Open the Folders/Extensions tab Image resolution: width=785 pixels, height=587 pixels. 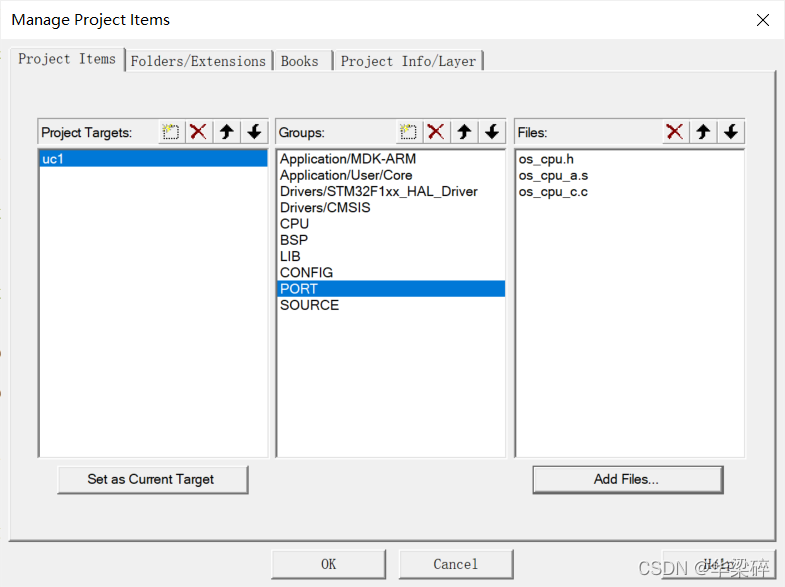coord(198,61)
